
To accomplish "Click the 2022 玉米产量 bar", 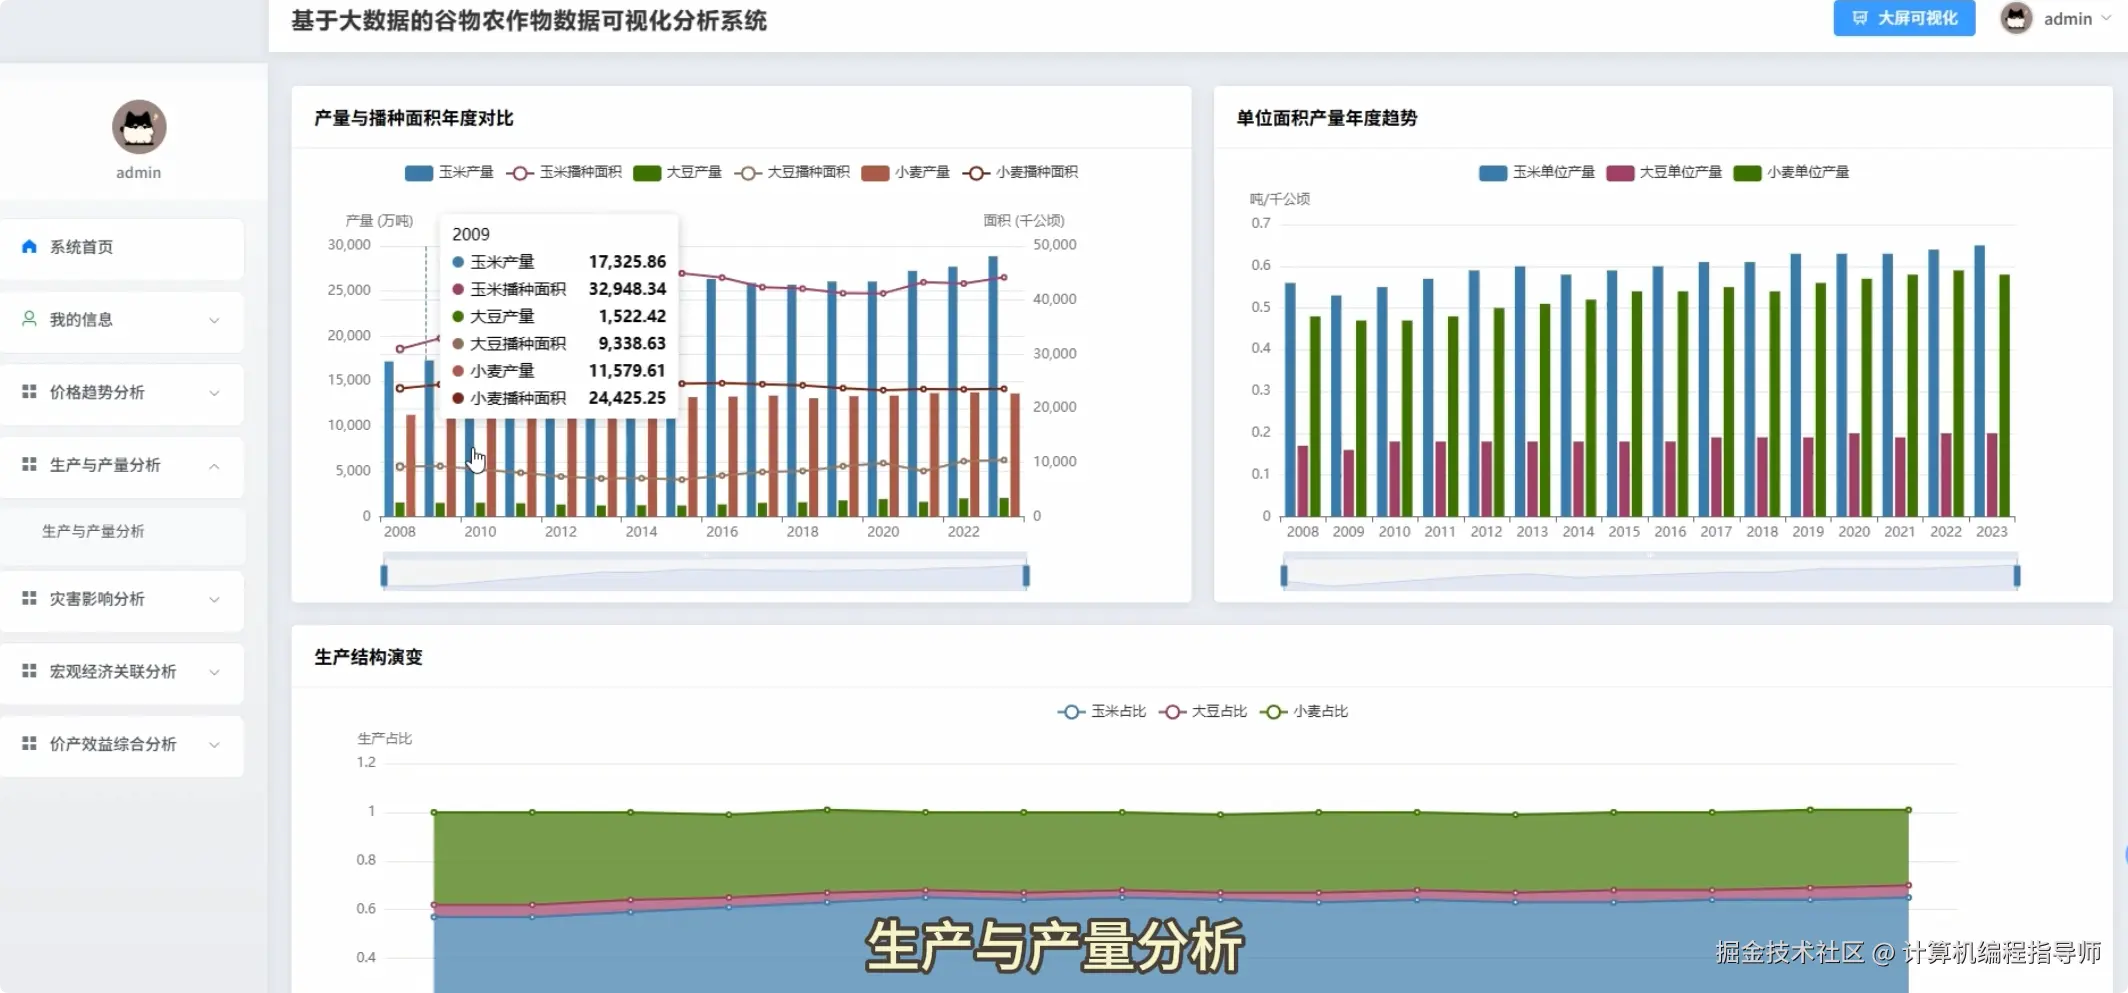I will point(953,392).
